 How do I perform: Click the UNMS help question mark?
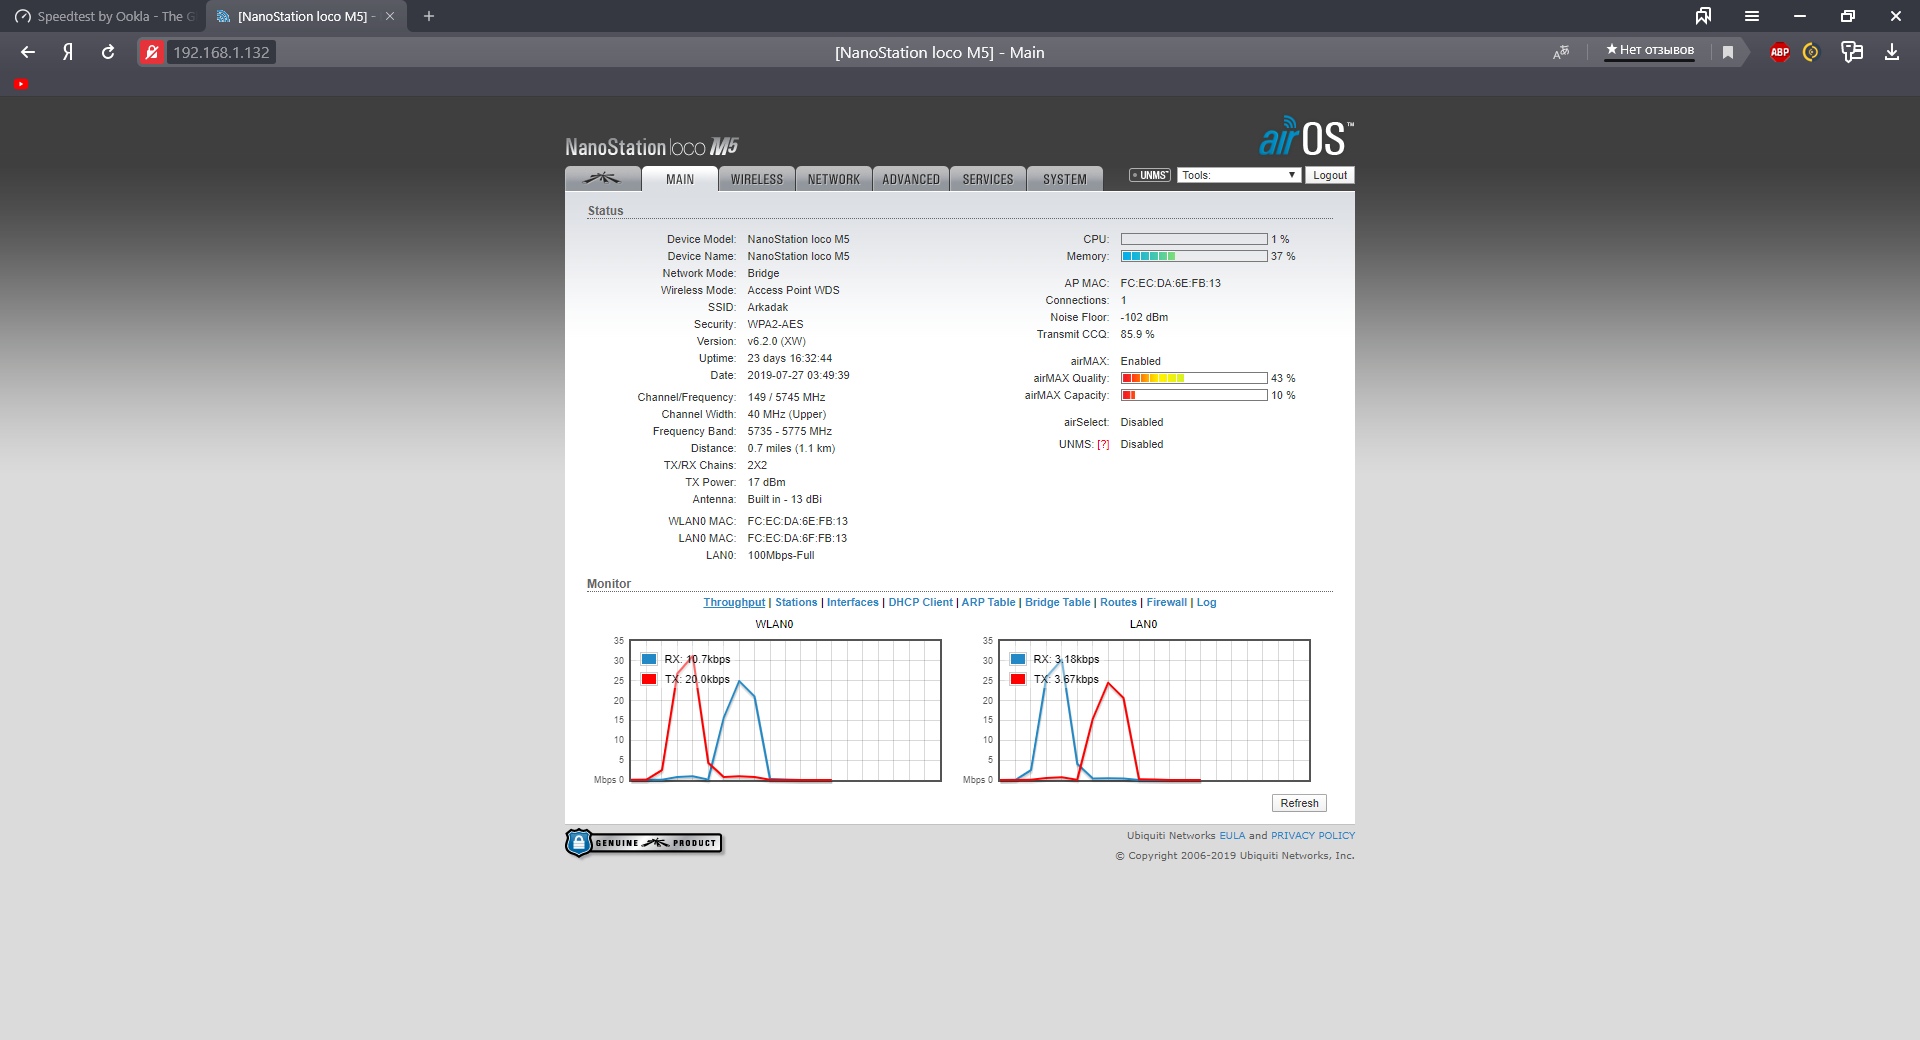(x=1103, y=445)
